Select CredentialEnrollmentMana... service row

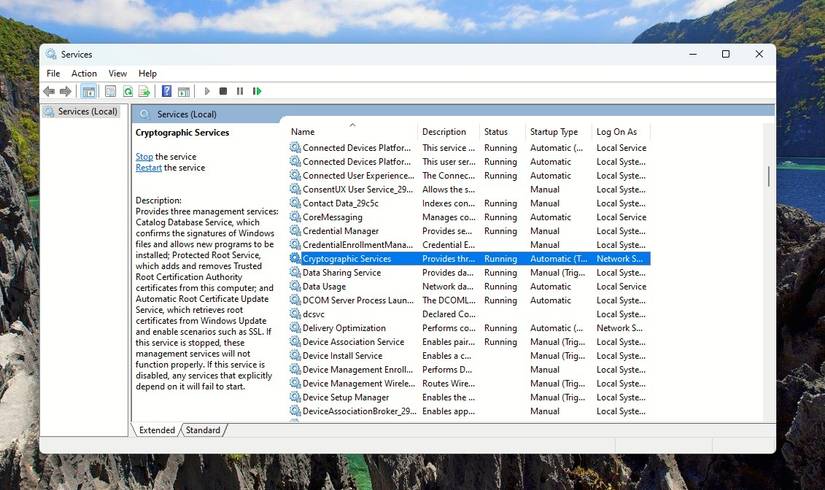click(x=469, y=245)
